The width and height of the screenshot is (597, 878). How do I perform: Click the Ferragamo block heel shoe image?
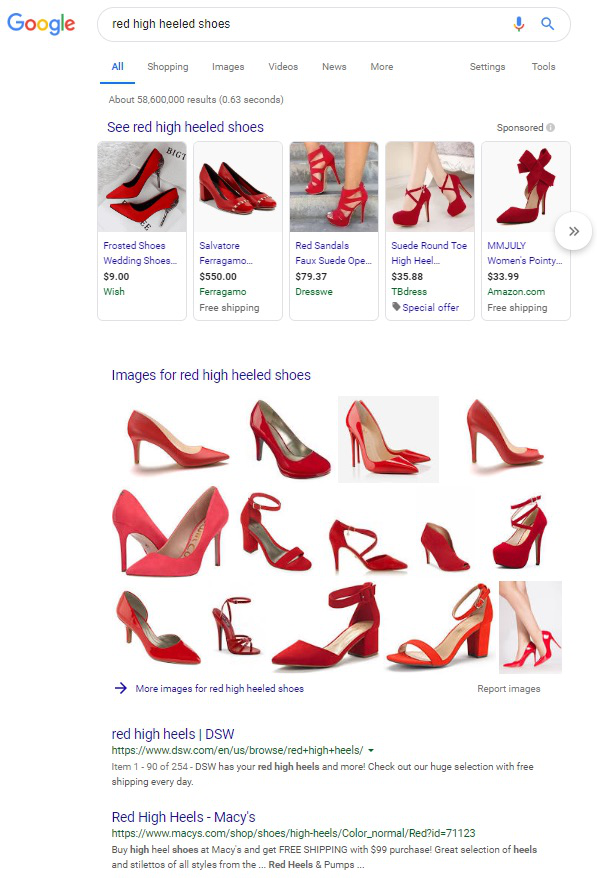237,187
